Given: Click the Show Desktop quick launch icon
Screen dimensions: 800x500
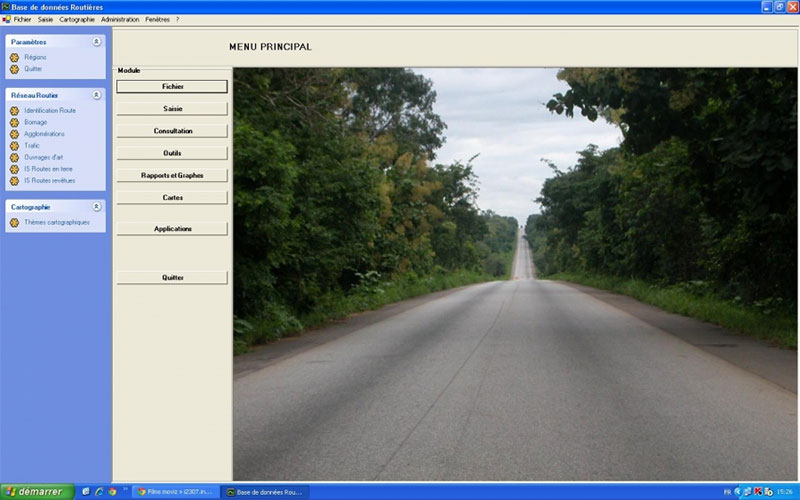Looking at the screenshot, I should click(x=86, y=492).
